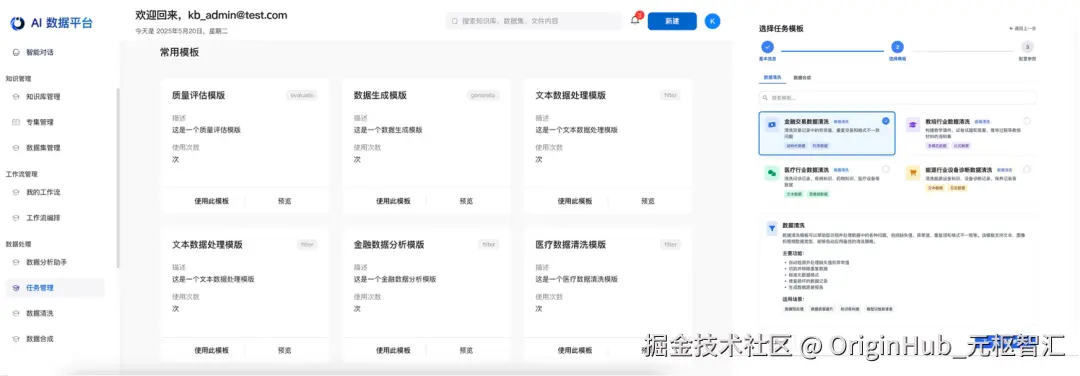This screenshot has width=1080, height=376.
Task: Click the magnifier icon in the top search bar
Action: 455,21
